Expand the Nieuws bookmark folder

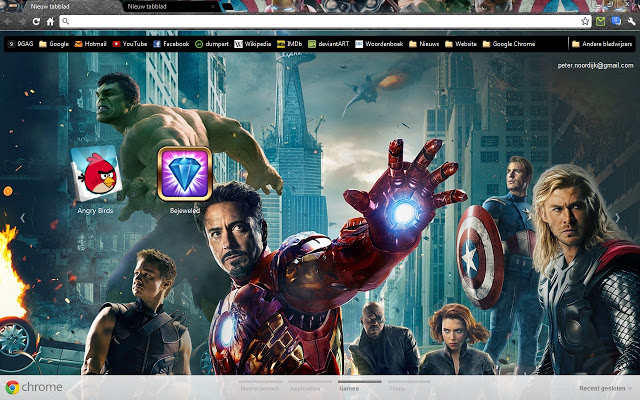(423, 44)
